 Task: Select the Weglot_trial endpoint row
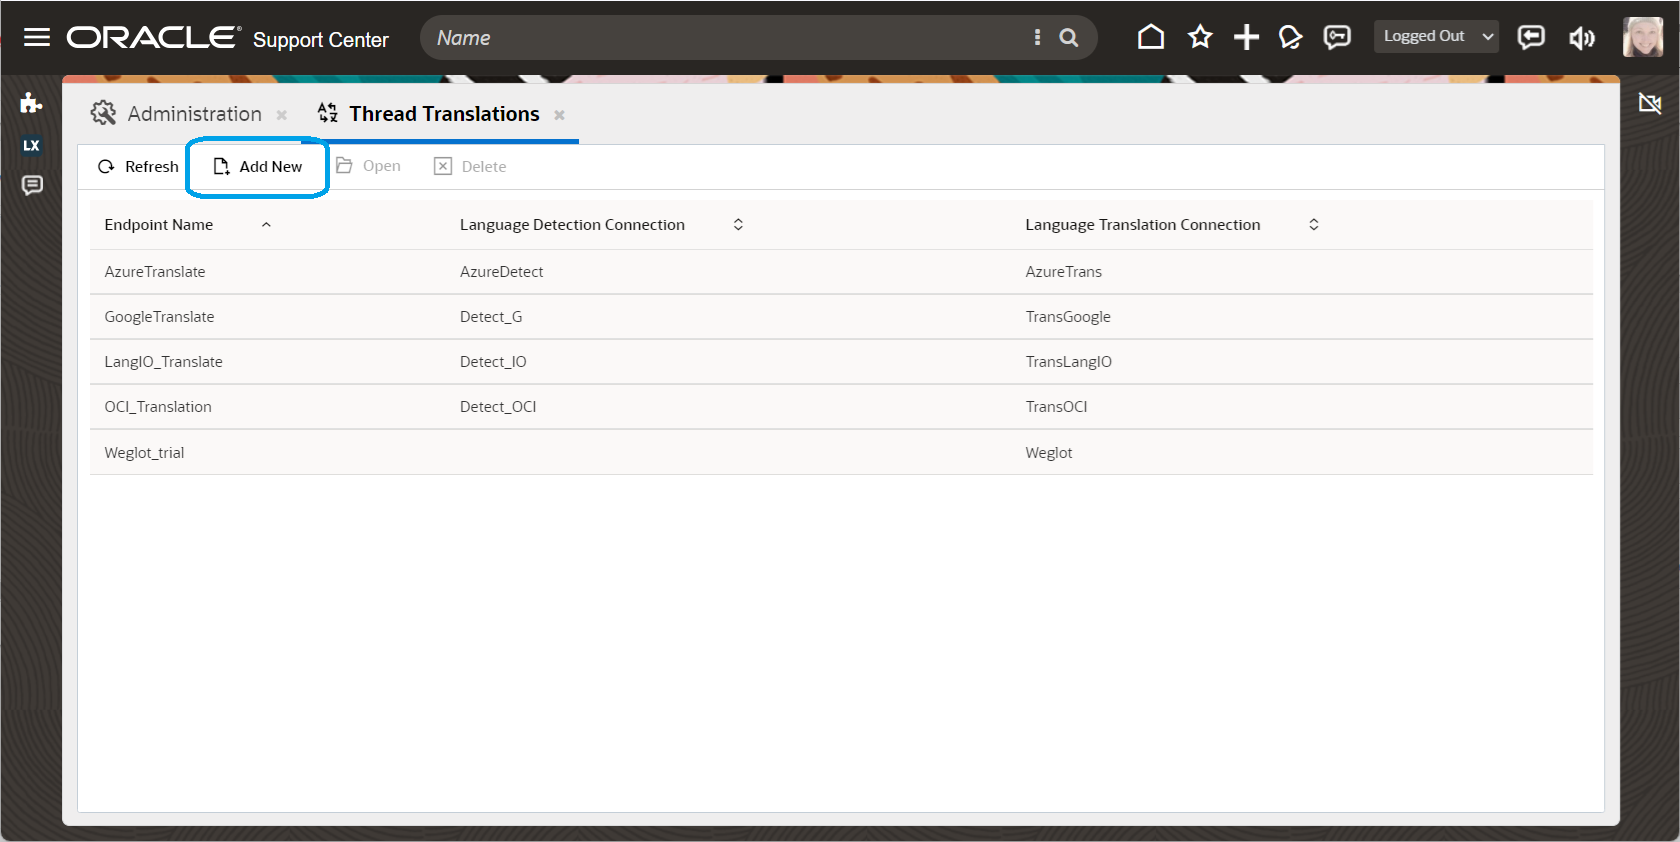click(841, 453)
